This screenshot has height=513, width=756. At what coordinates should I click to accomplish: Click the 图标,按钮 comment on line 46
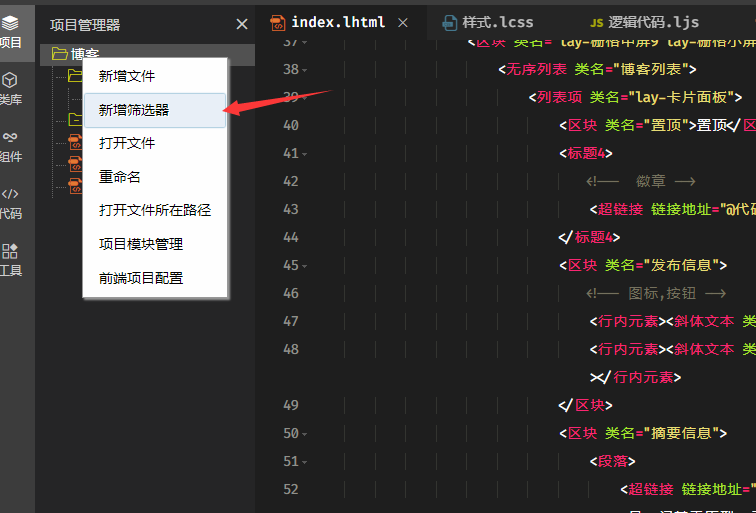coord(656,293)
